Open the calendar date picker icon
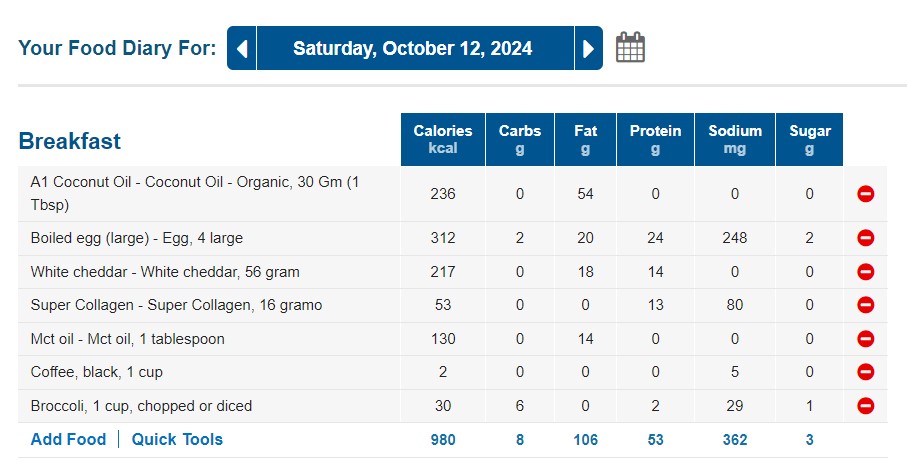This screenshot has width=907, height=475. [x=630, y=48]
